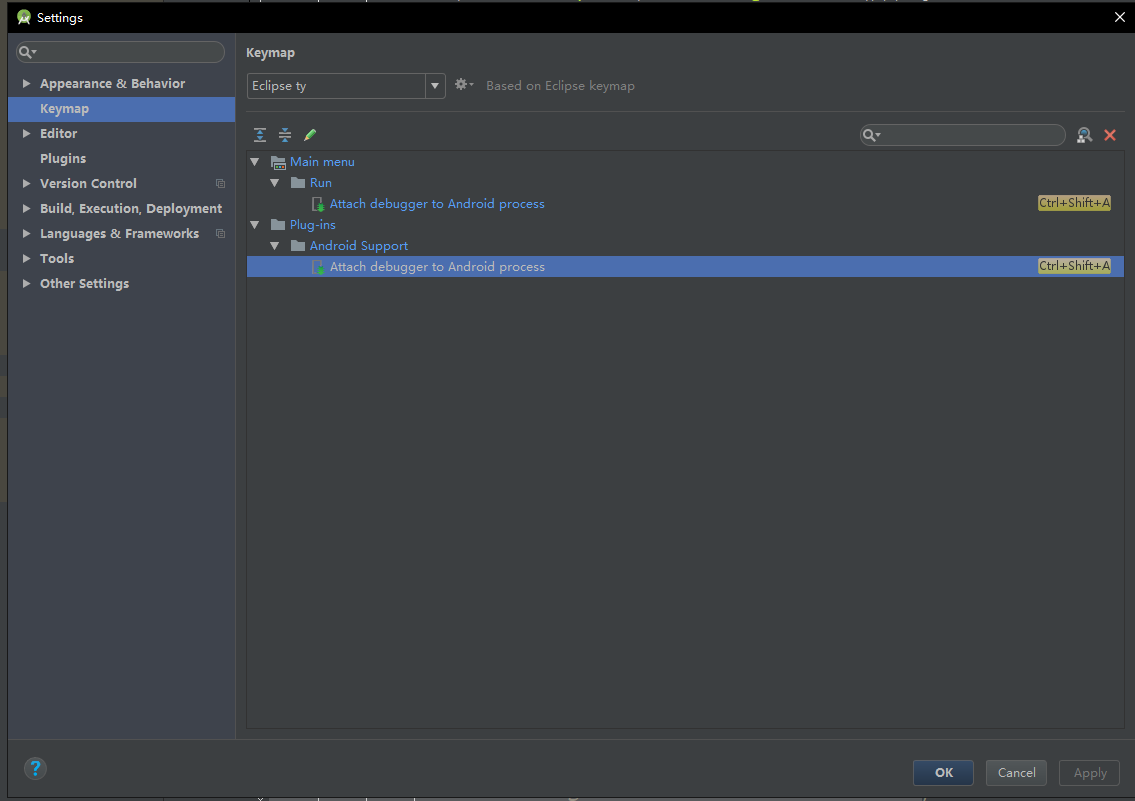Collapse the Run tree node
The height and width of the screenshot is (801, 1135).
[x=275, y=183]
